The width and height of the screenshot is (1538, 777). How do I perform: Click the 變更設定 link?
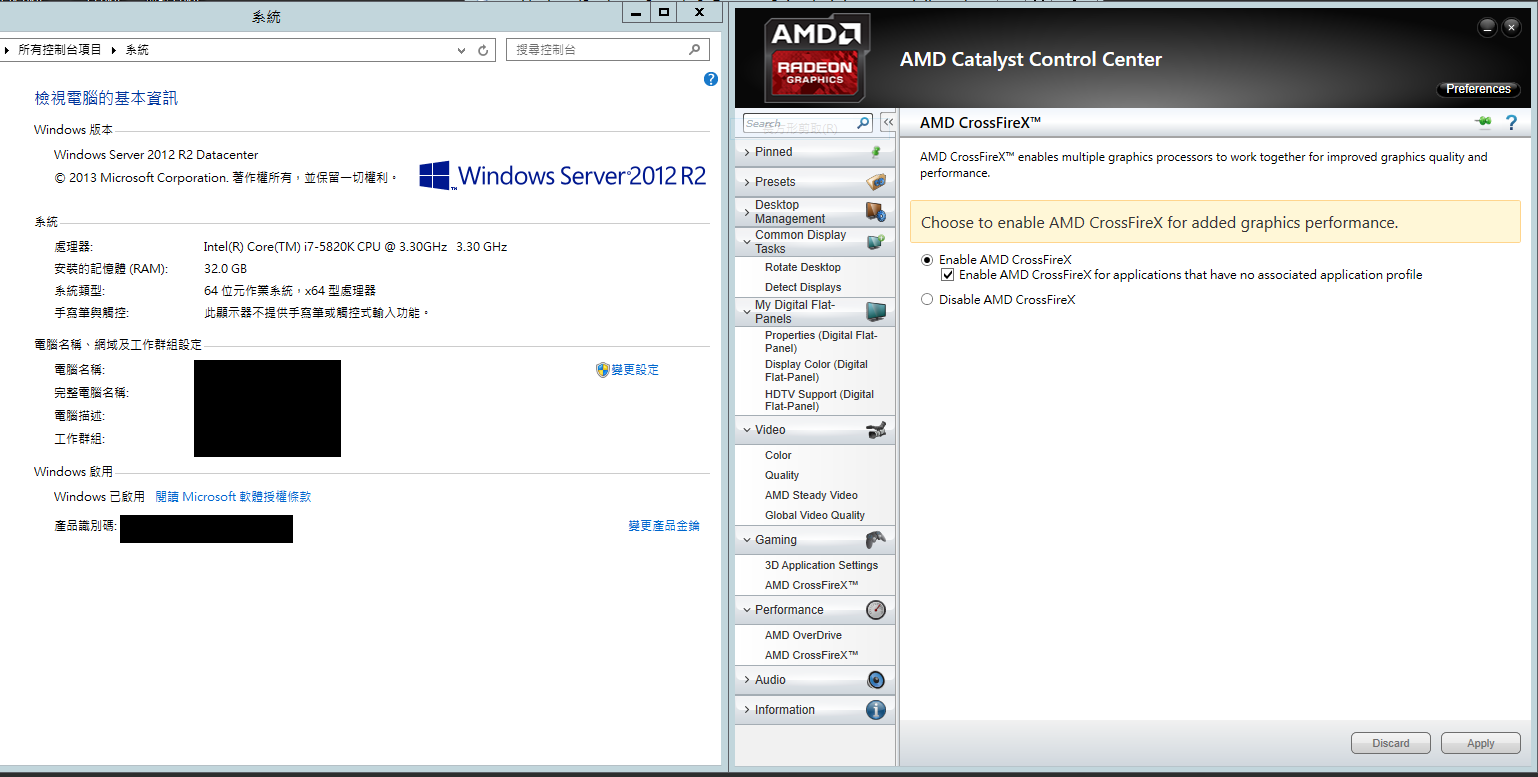click(635, 370)
